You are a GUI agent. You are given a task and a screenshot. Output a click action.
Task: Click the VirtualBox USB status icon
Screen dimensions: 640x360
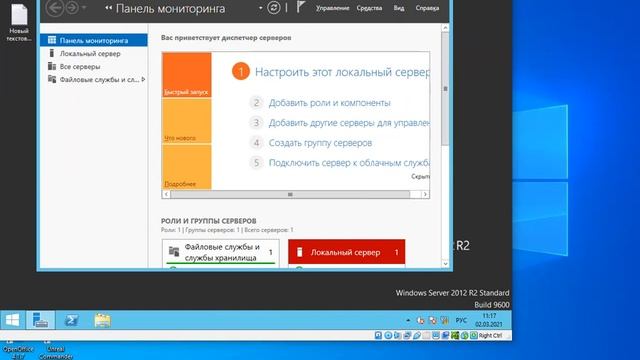point(417,336)
